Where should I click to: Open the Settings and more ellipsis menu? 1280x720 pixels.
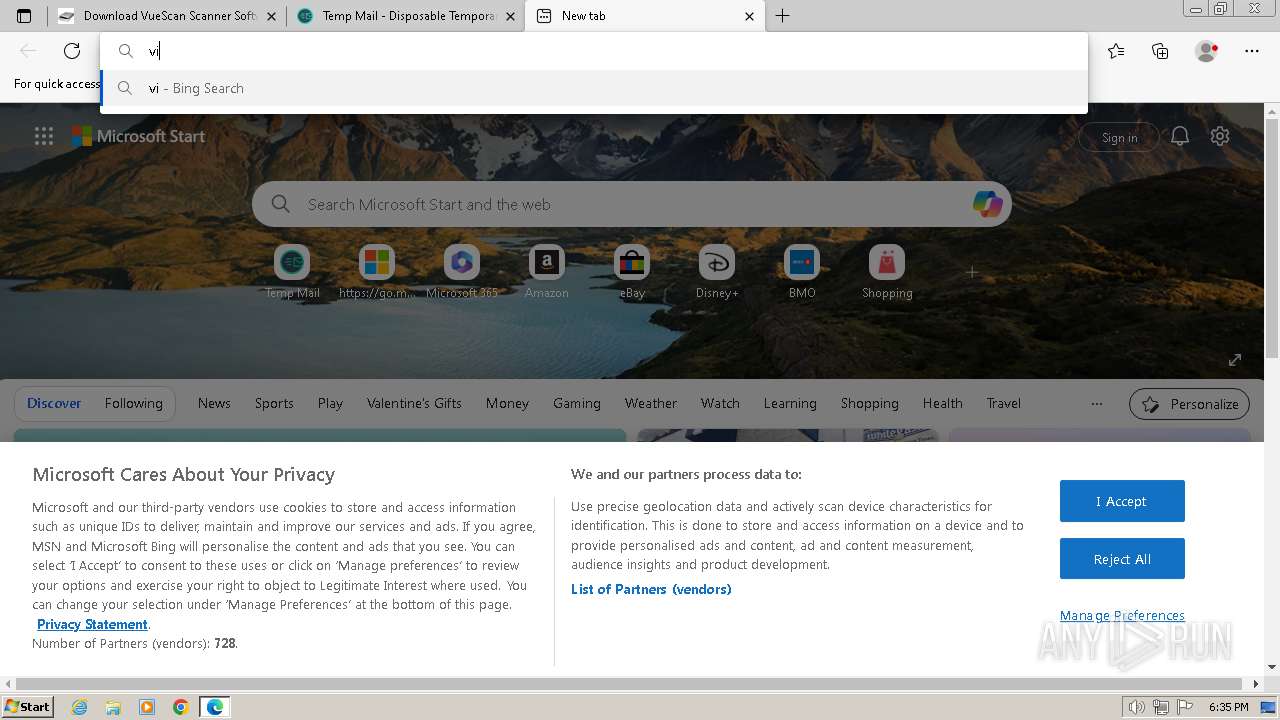(x=1252, y=51)
